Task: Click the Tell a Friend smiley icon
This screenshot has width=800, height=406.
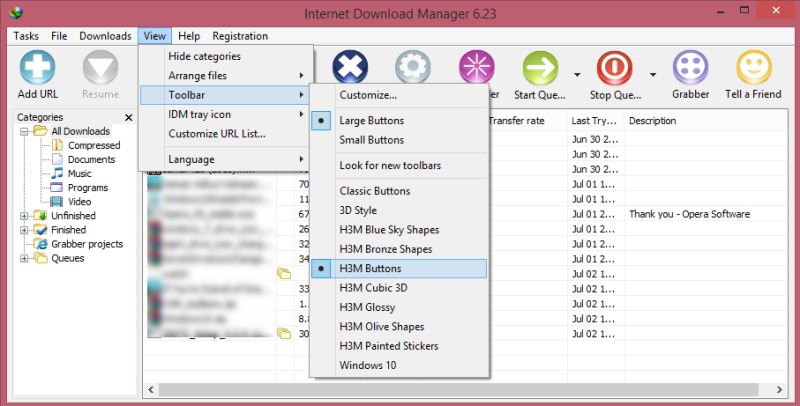Action: coord(754,67)
